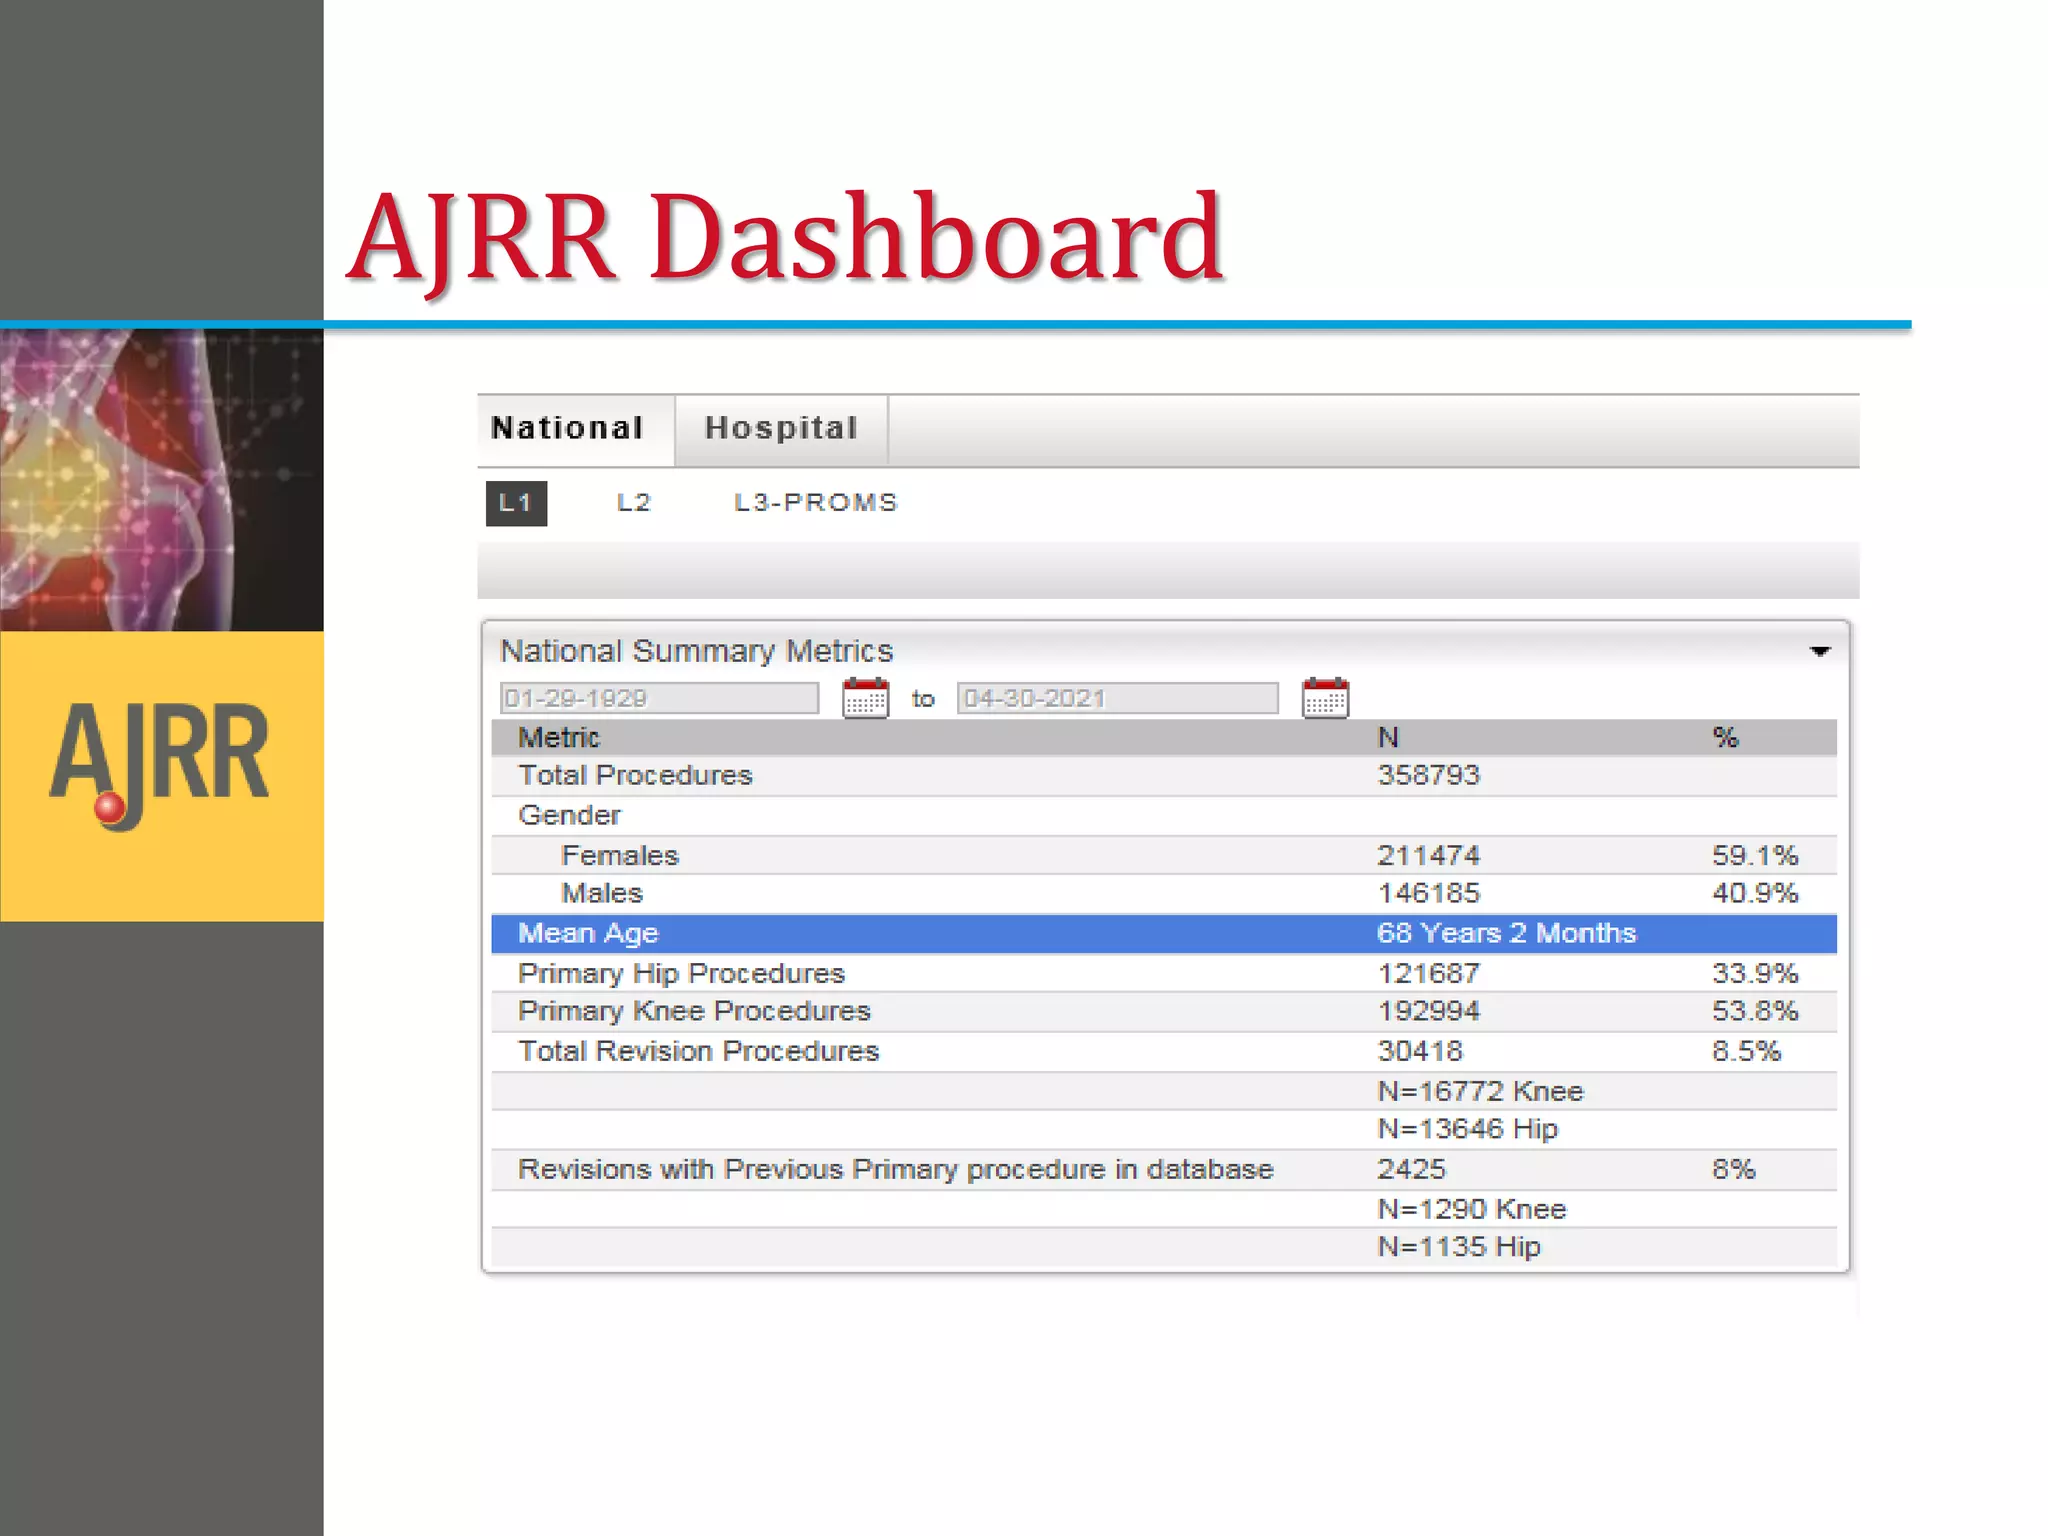The width and height of the screenshot is (2048, 1536).
Task: Click the value 30418
Action: coord(1420,1051)
